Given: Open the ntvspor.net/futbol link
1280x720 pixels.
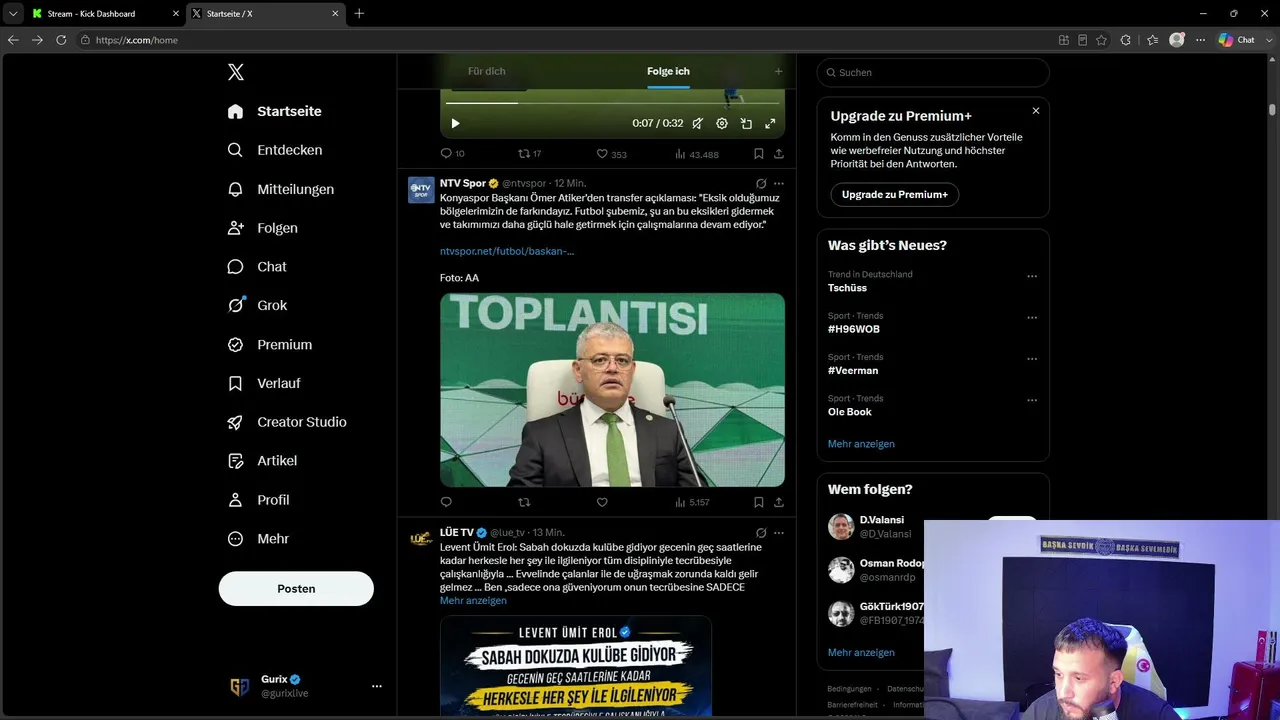Looking at the screenshot, I should point(507,251).
